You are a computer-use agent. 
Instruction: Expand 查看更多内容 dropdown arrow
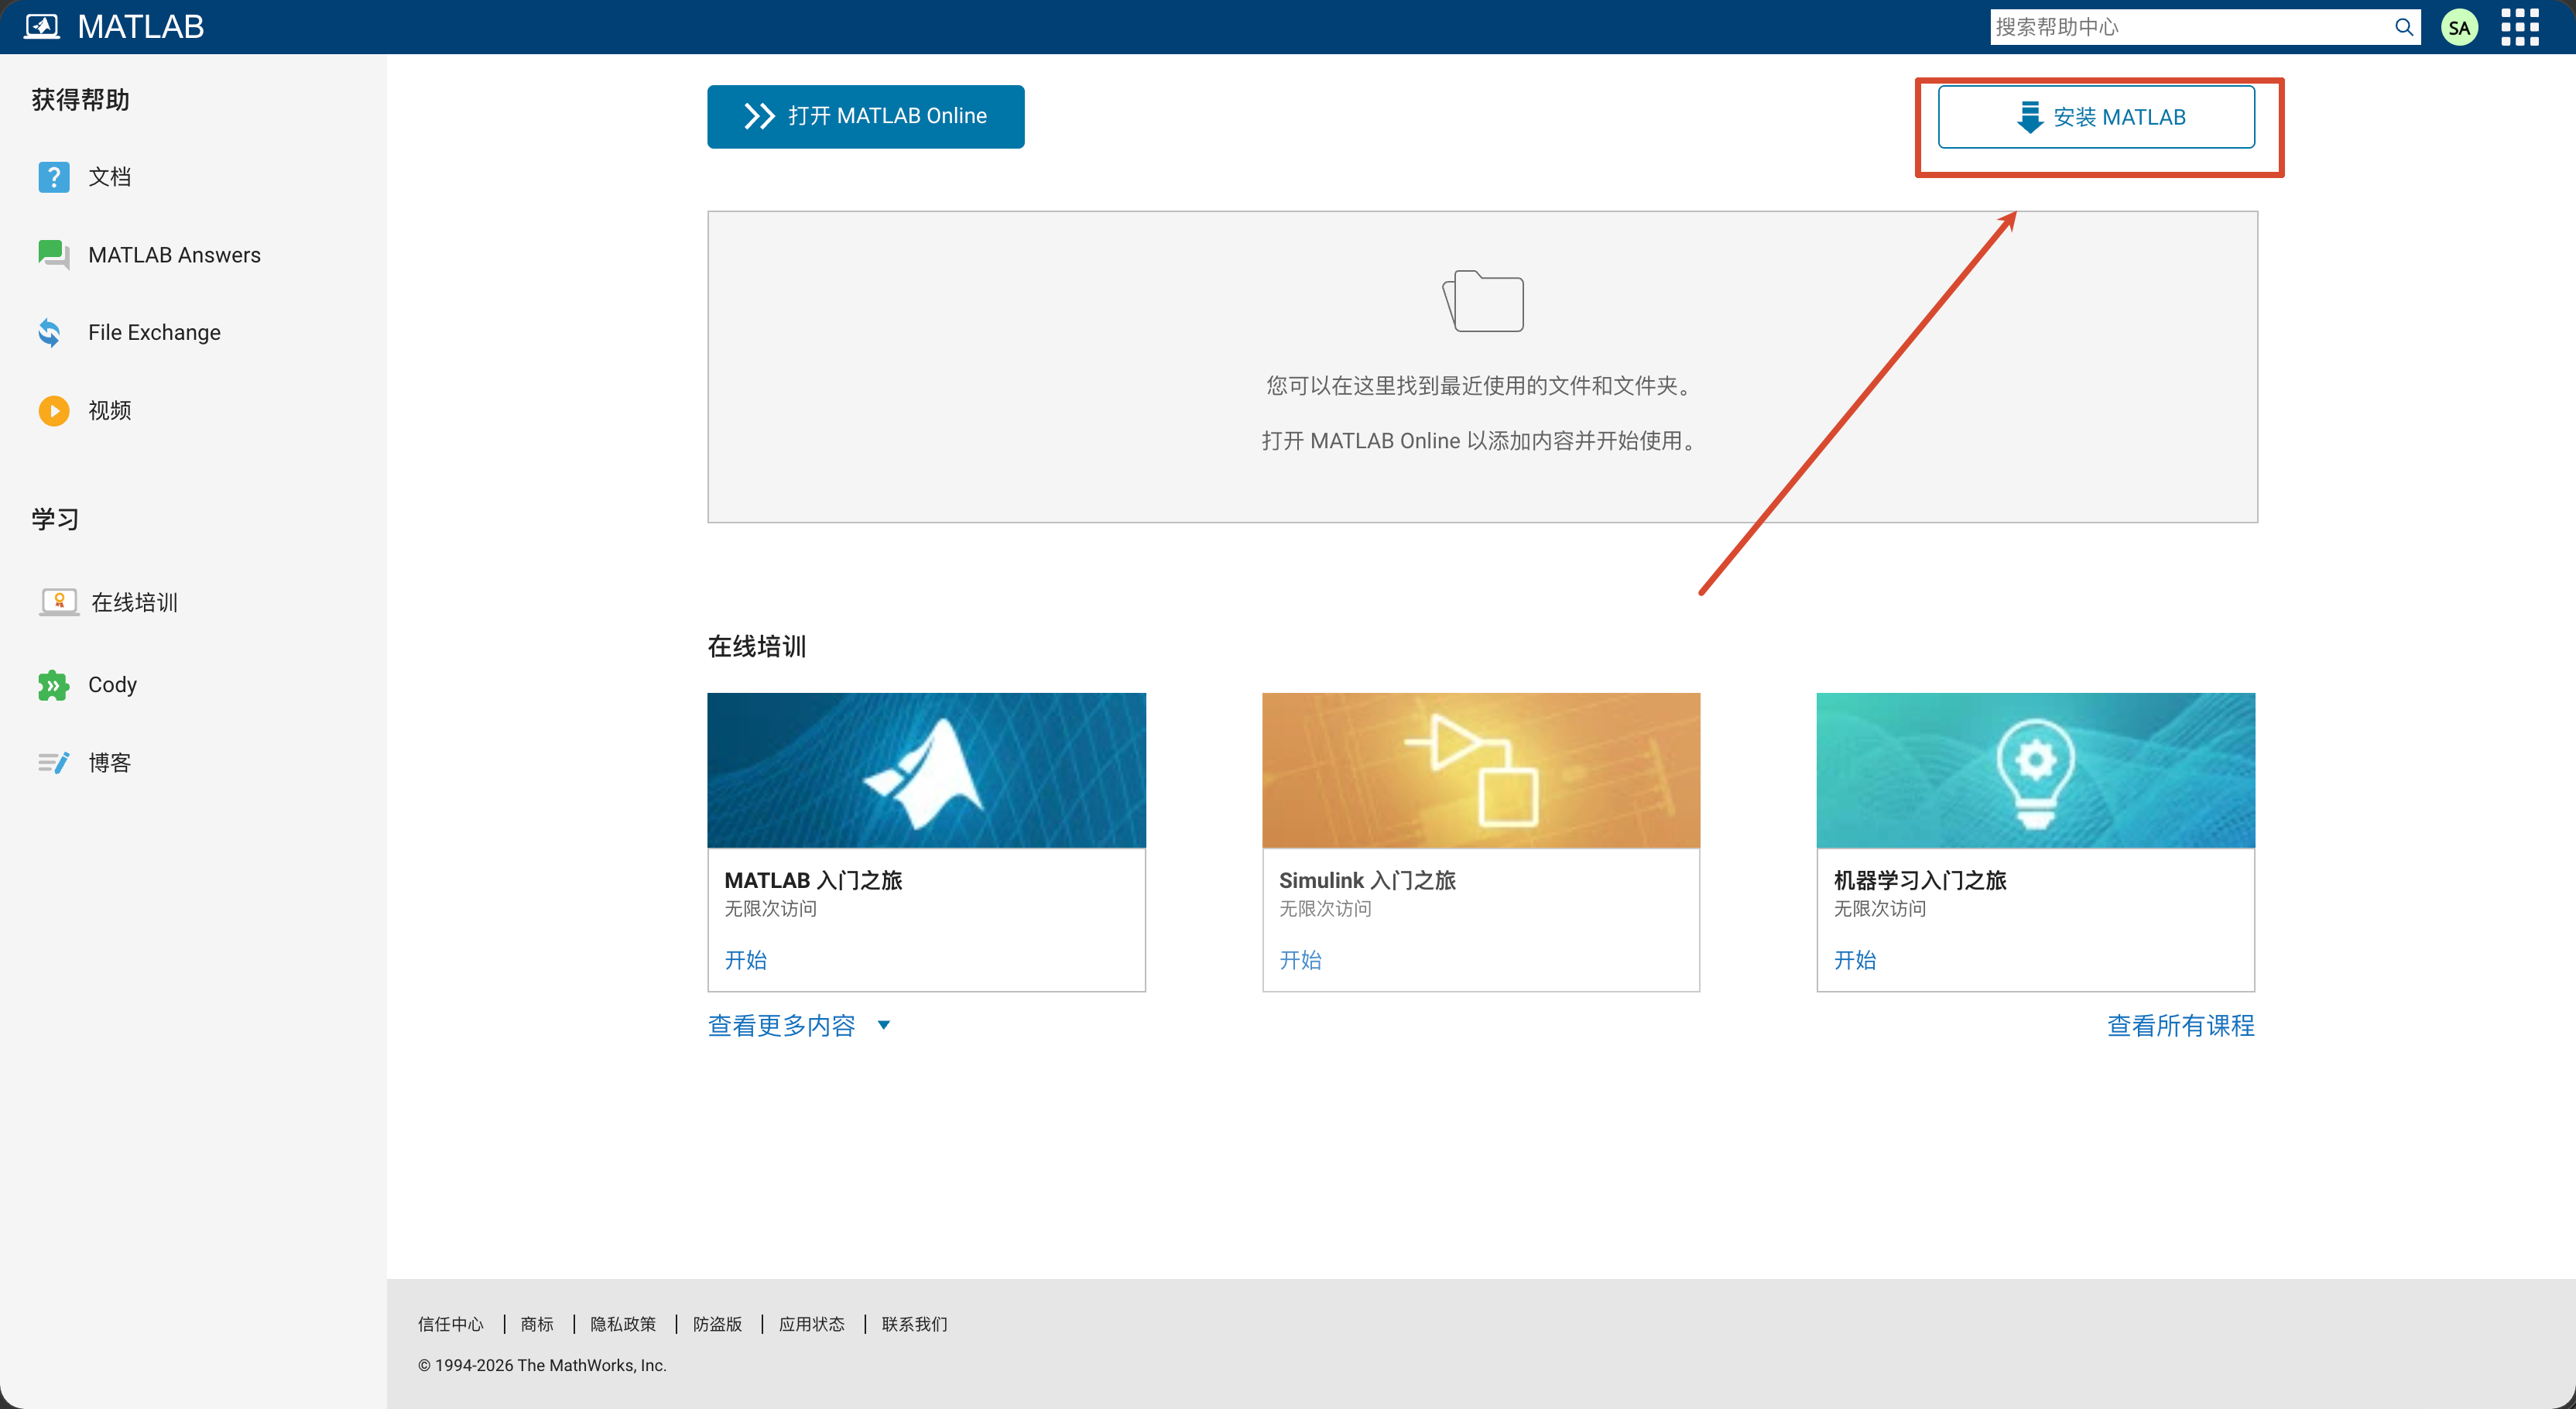coord(884,1025)
